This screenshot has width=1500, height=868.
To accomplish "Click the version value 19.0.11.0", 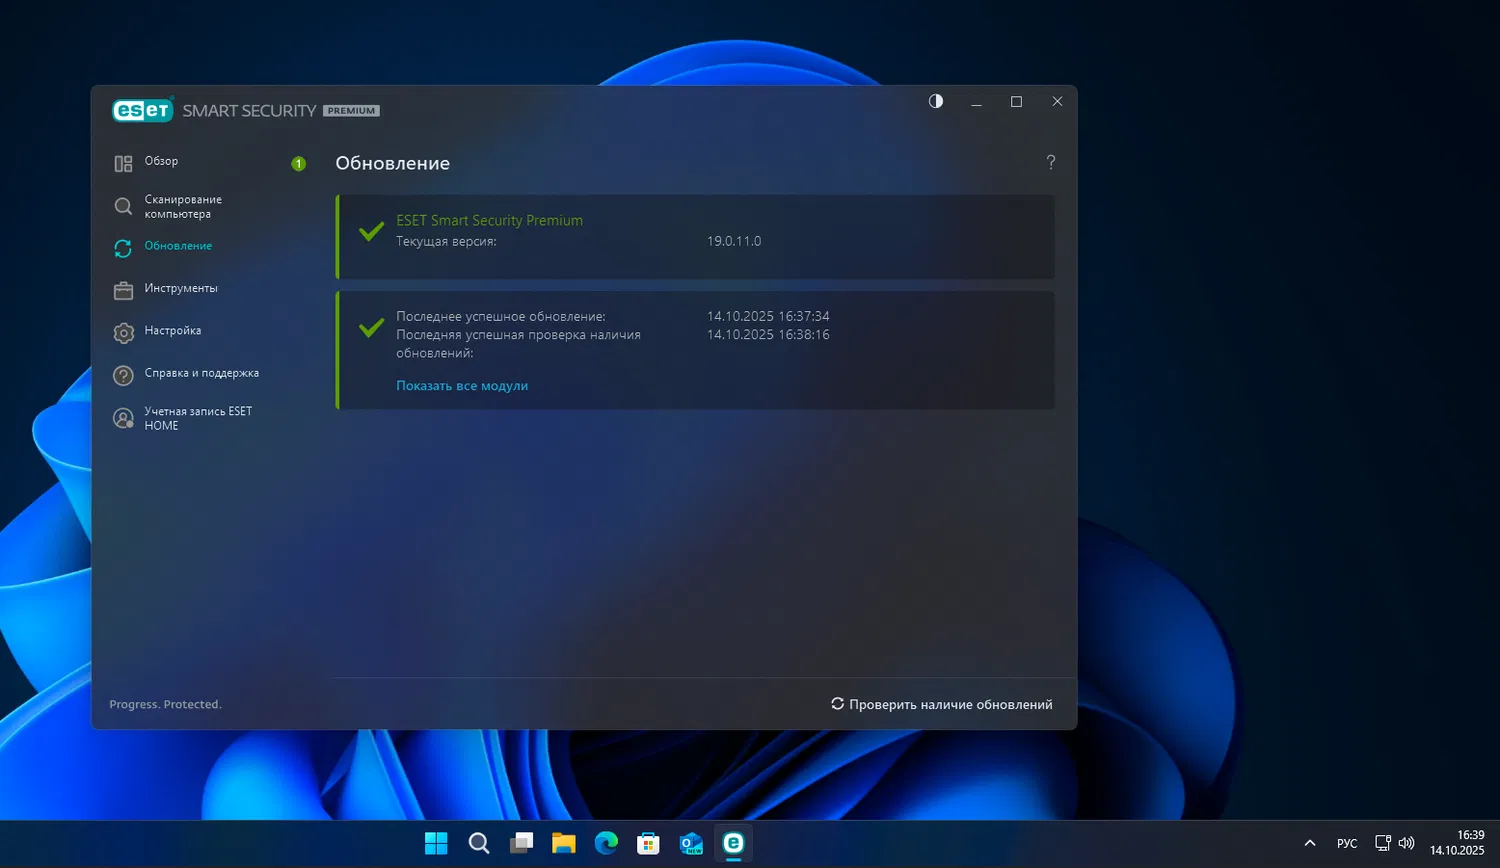I will click(x=734, y=241).
